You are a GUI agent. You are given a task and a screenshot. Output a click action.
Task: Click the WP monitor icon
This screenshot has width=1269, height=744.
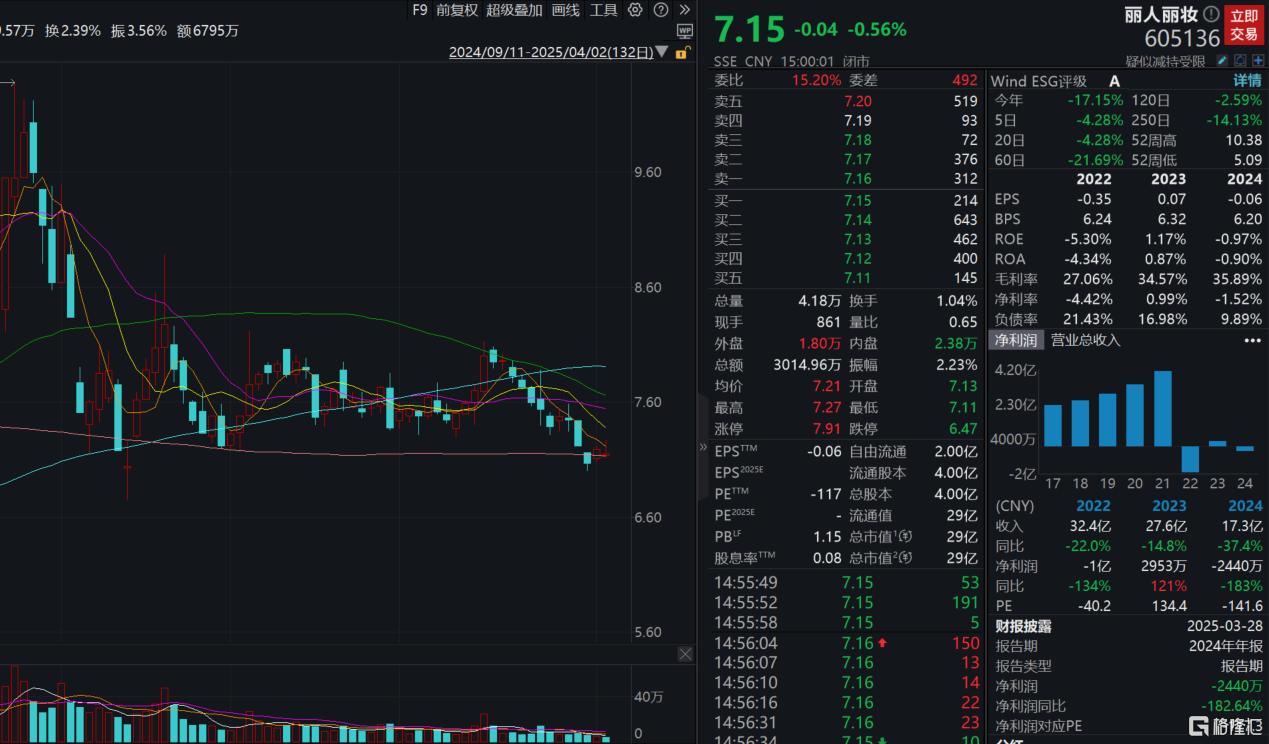coord(684,32)
